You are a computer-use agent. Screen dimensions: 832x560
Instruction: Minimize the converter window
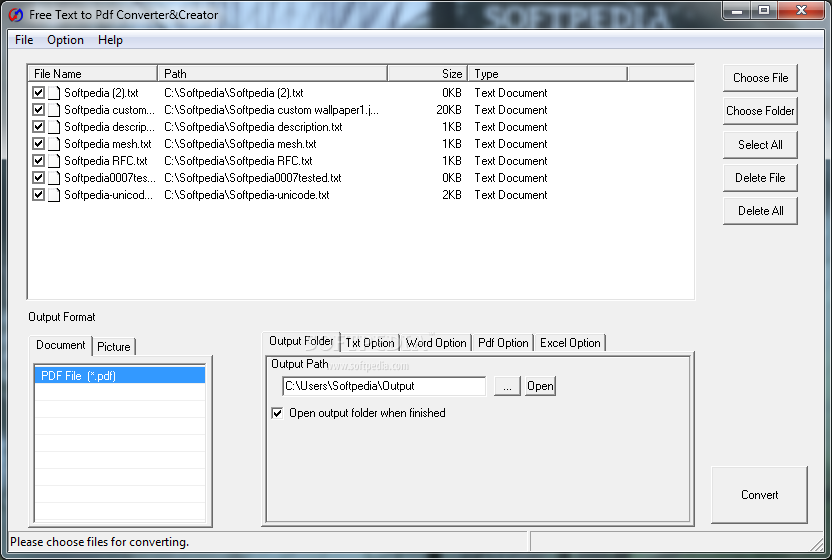(737, 11)
